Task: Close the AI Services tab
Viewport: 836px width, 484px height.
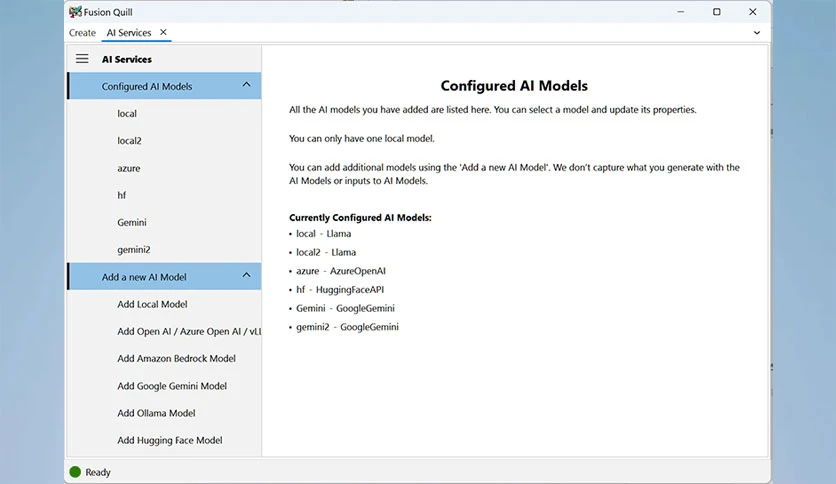Action: [163, 32]
